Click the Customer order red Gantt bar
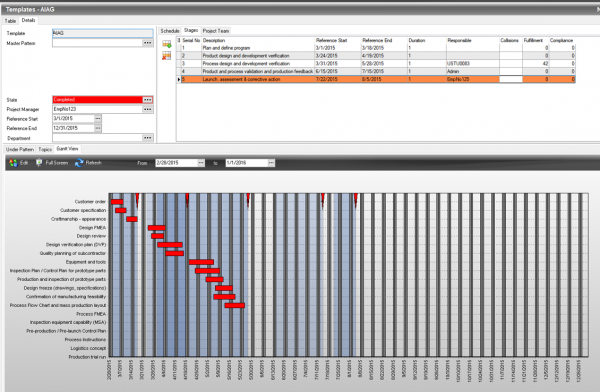This screenshot has width=600, height=392. tap(117, 202)
